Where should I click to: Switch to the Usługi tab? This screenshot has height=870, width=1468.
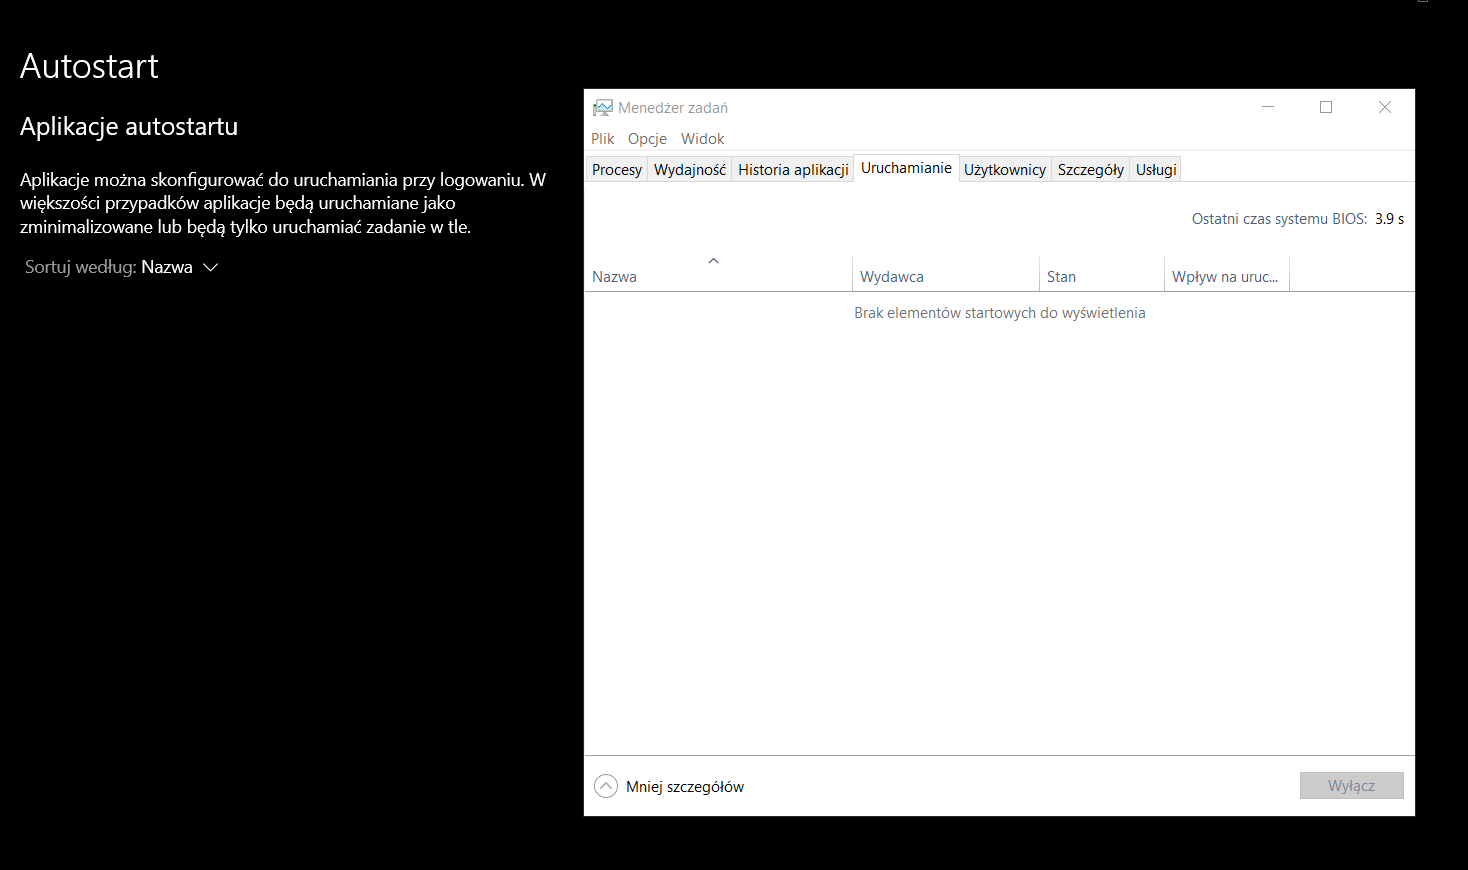pos(1156,169)
